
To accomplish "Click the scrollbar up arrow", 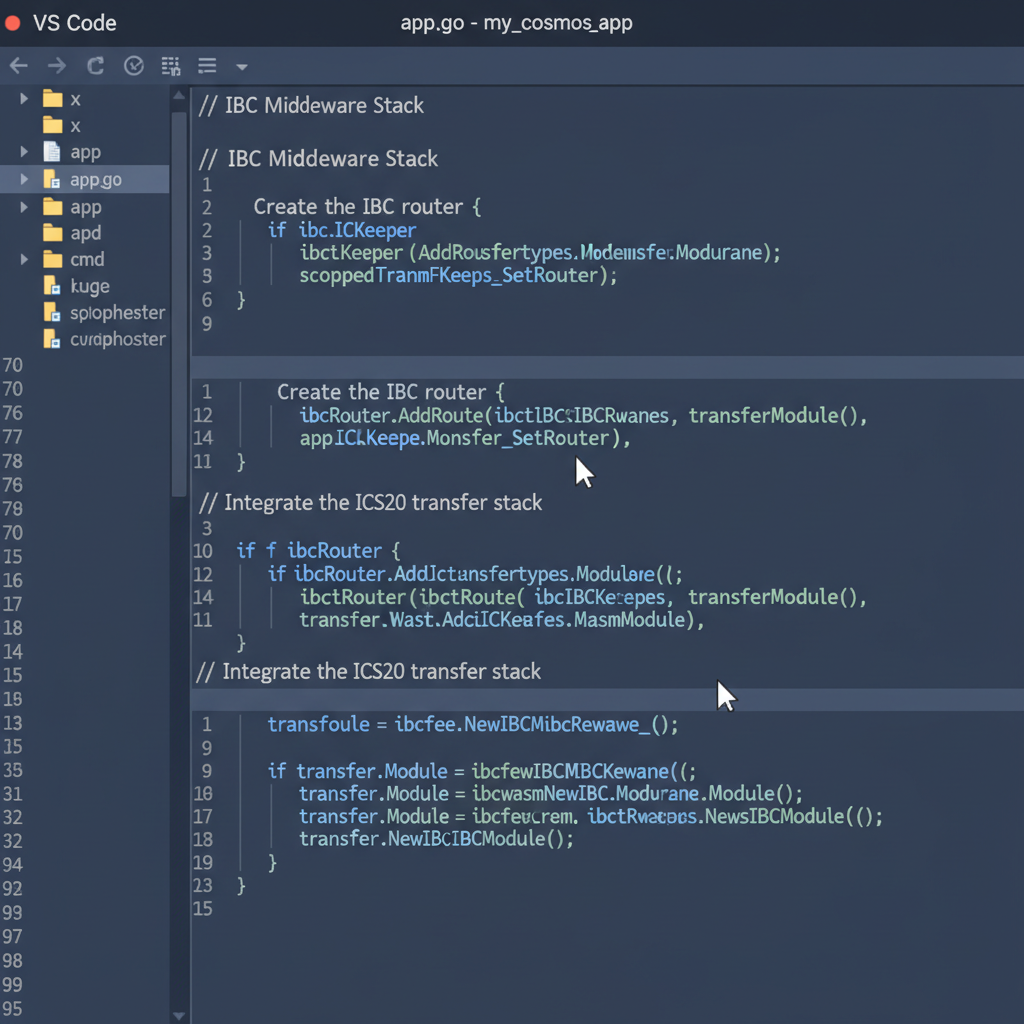I will coord(179,96).
